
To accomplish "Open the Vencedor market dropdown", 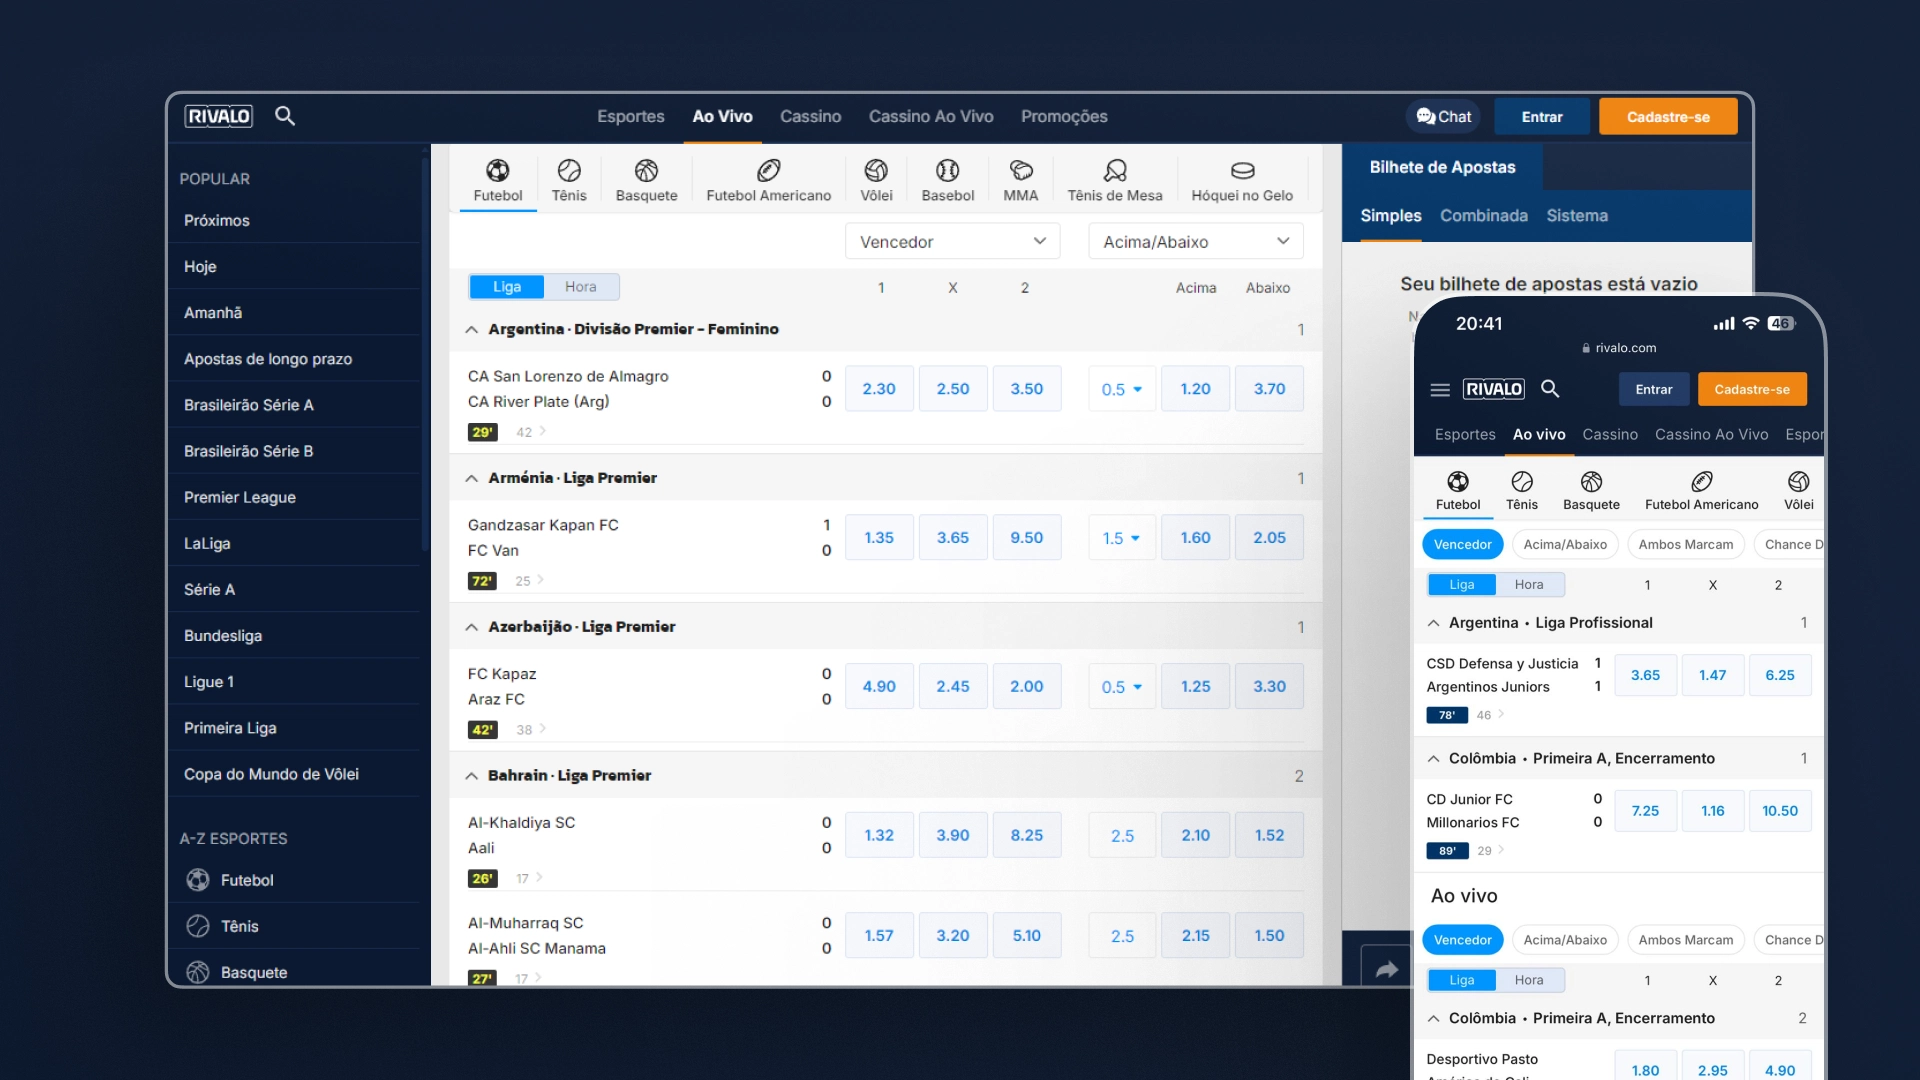I will (952, 242).
